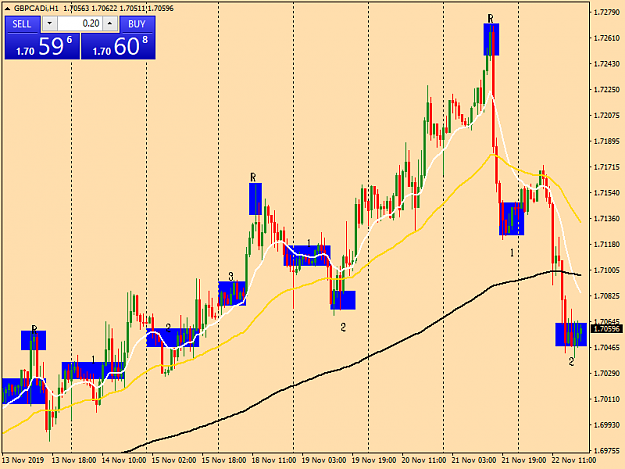Decrease lot volume with down arrow
This screenshot has width=625, height=469.
[x=49, y=24]
